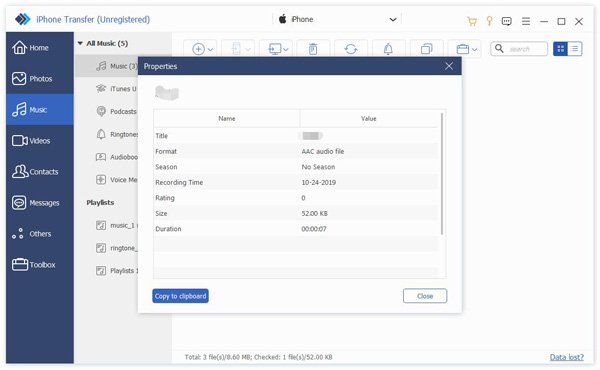
Task: Click the duplicate copy toolbar icon
Action: (426, 49)
